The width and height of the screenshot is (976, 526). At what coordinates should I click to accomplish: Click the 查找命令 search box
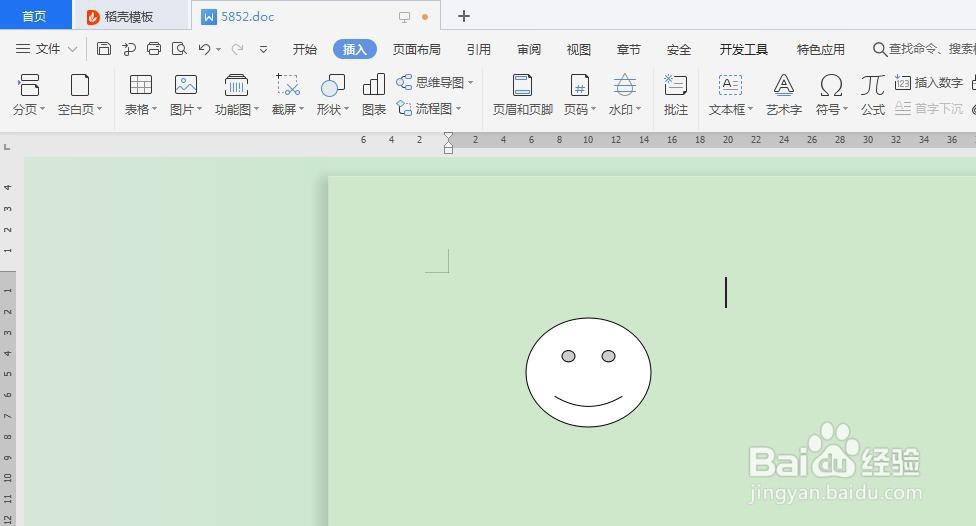[x=924, y=49]
